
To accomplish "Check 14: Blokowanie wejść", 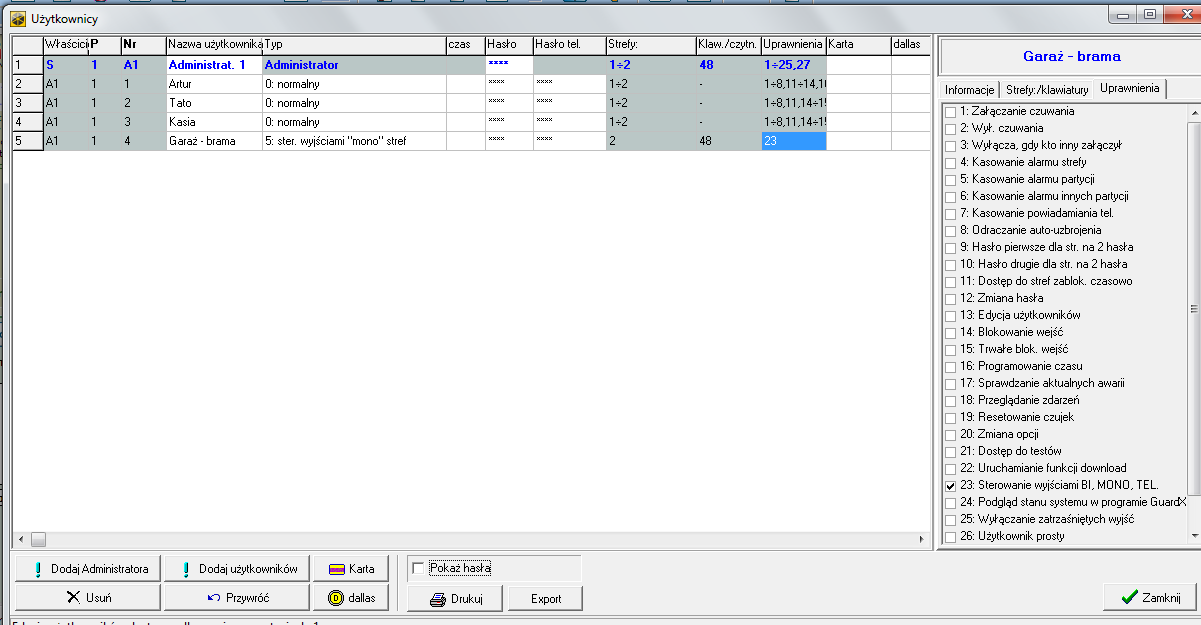I will [x=950, y=332].
